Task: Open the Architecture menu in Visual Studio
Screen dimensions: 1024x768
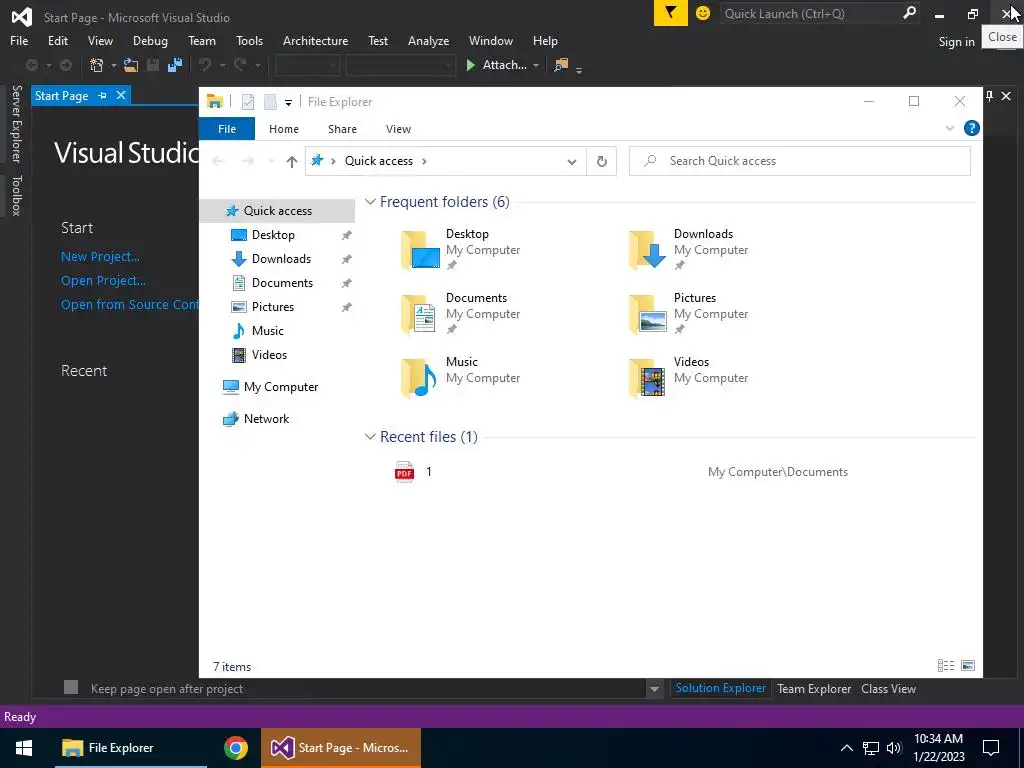Action: [x=315, y=40]
